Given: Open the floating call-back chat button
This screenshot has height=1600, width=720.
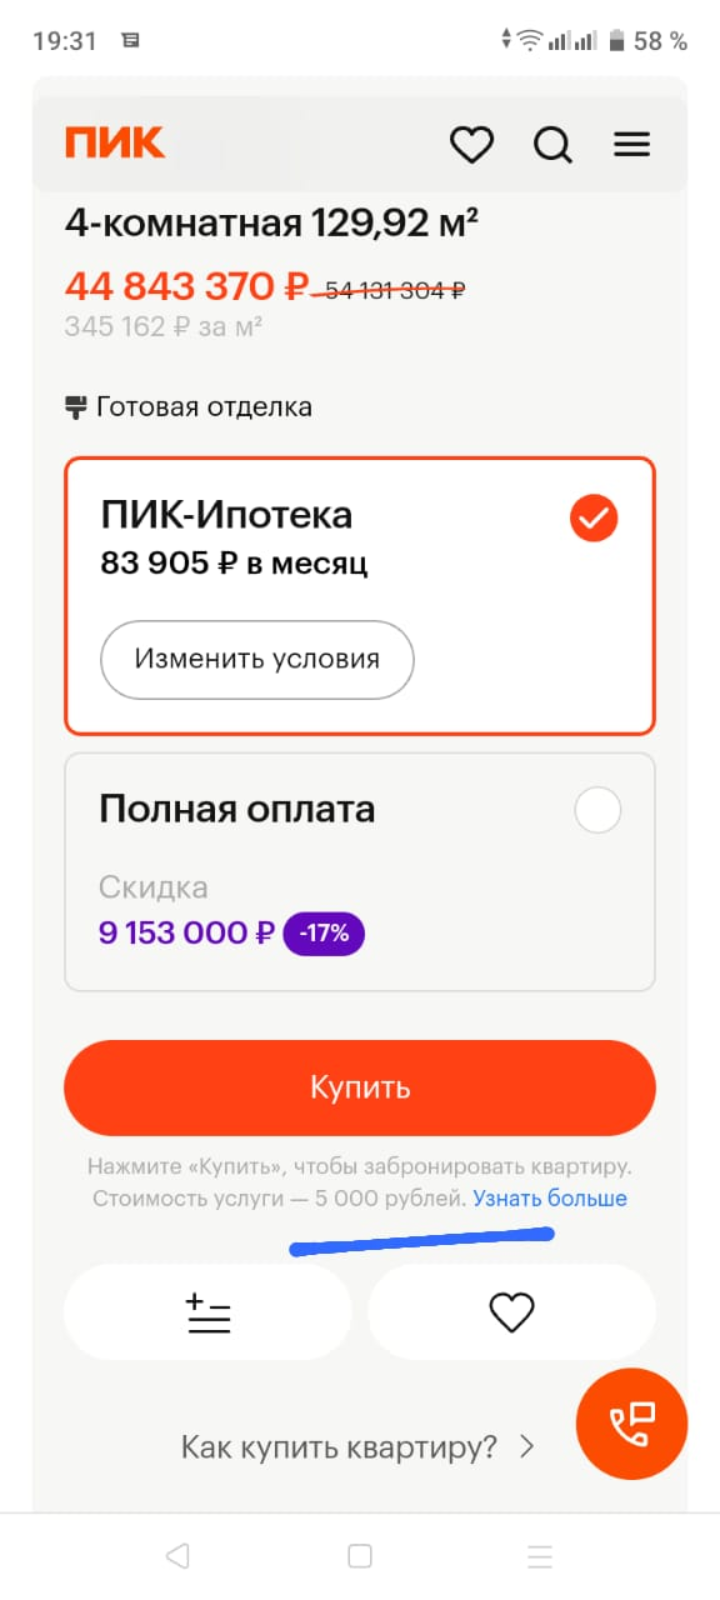Looking at the screenshot, I should [x=632, y=1424].
